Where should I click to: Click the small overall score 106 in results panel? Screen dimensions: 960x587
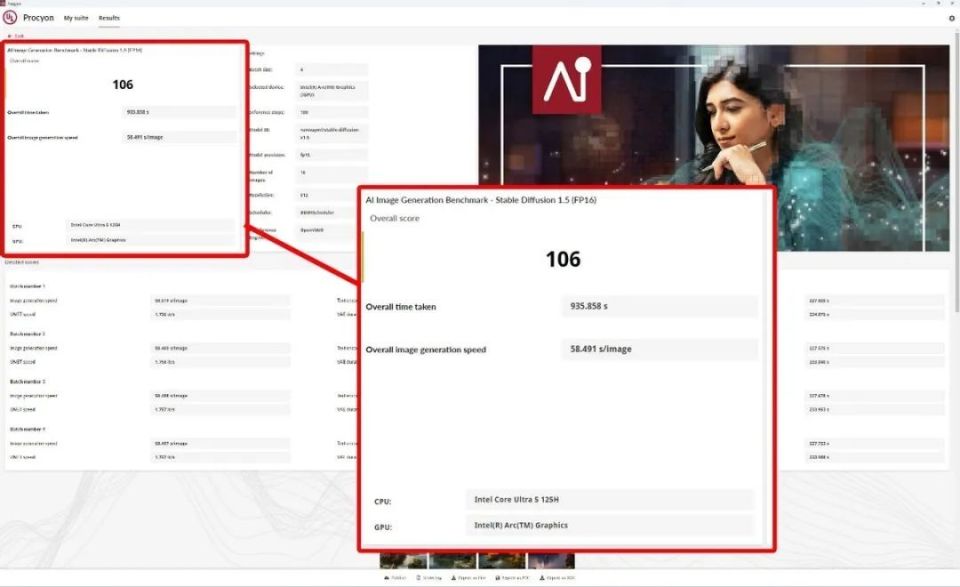122,84
